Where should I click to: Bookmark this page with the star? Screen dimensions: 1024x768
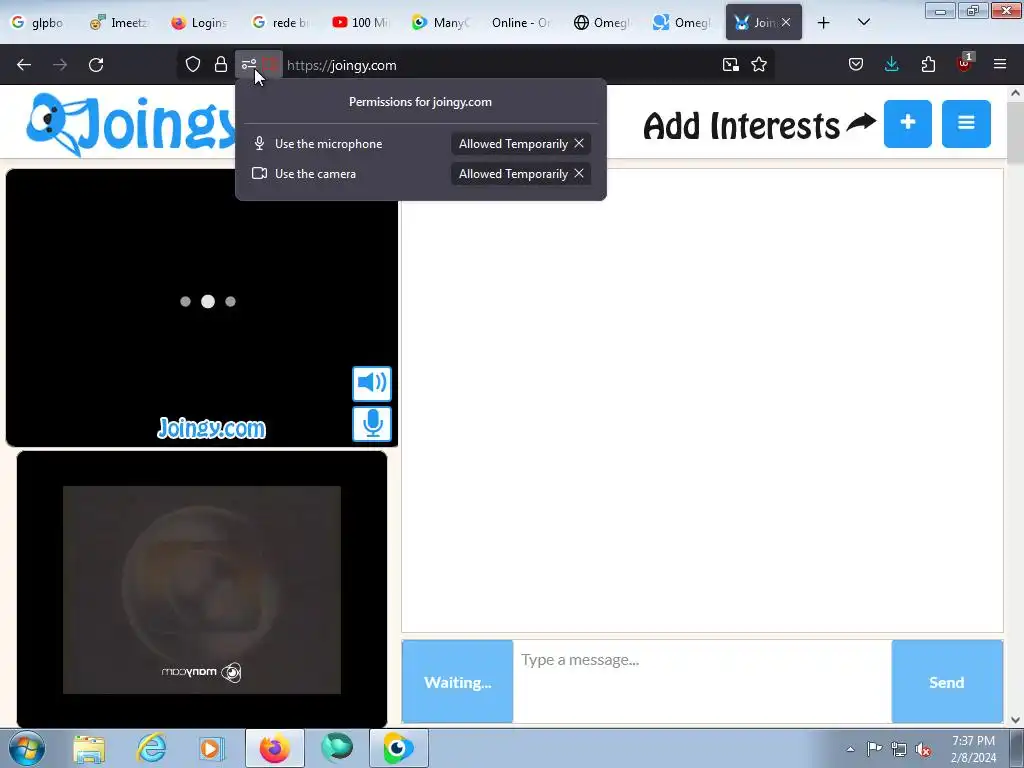759,64
